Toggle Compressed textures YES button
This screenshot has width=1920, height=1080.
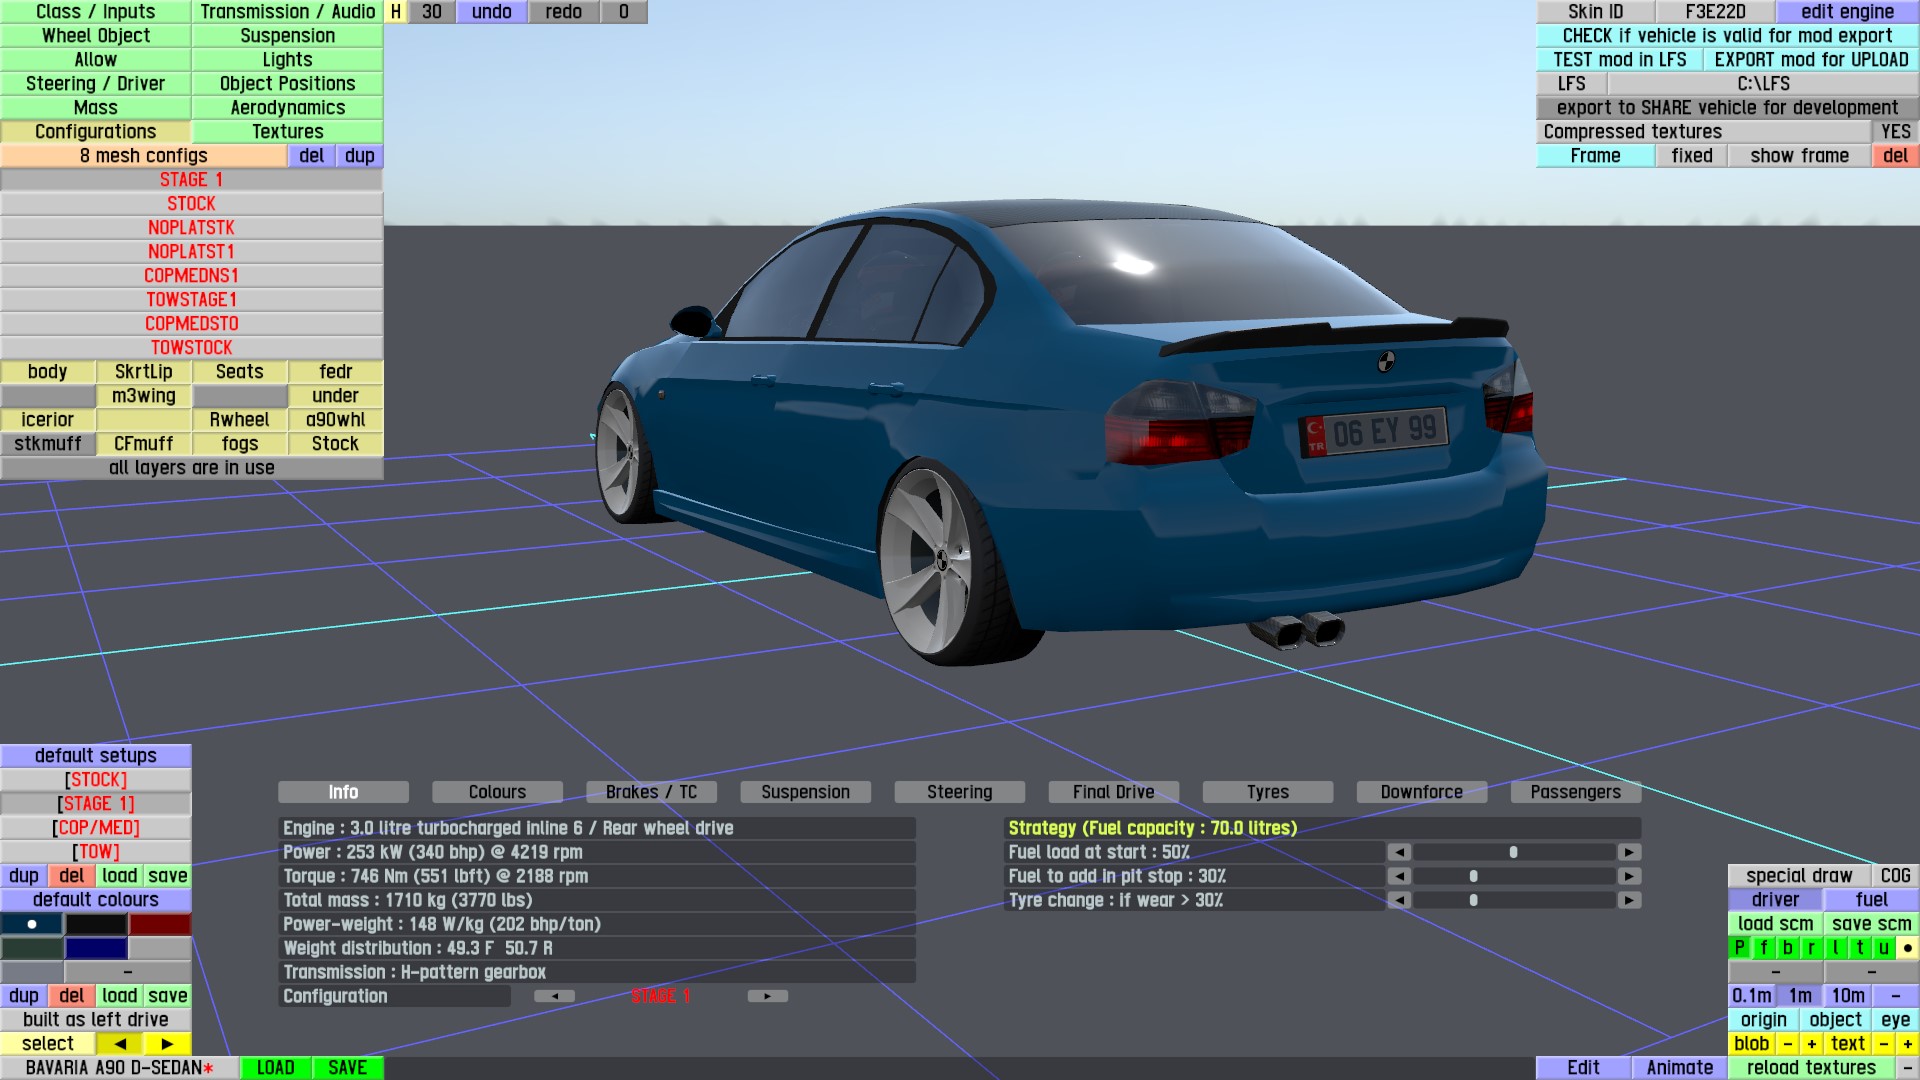pos(1894,132)
